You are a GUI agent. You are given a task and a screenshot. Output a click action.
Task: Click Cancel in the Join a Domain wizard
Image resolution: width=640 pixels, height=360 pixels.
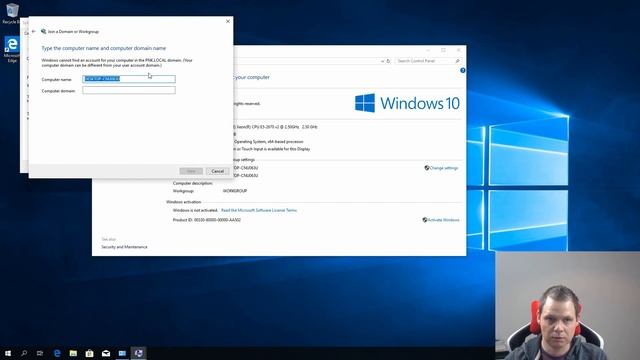coord(217,171)
